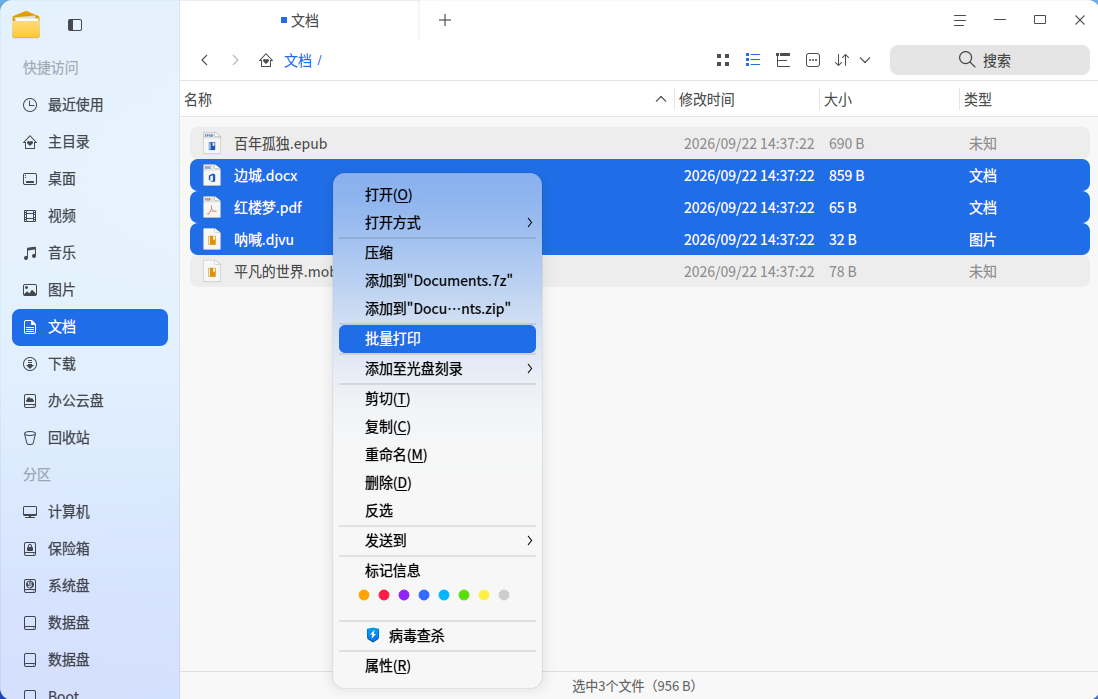The image size is (1098, 699).
Task: Tag files with orange color dot
Action: 363,595
